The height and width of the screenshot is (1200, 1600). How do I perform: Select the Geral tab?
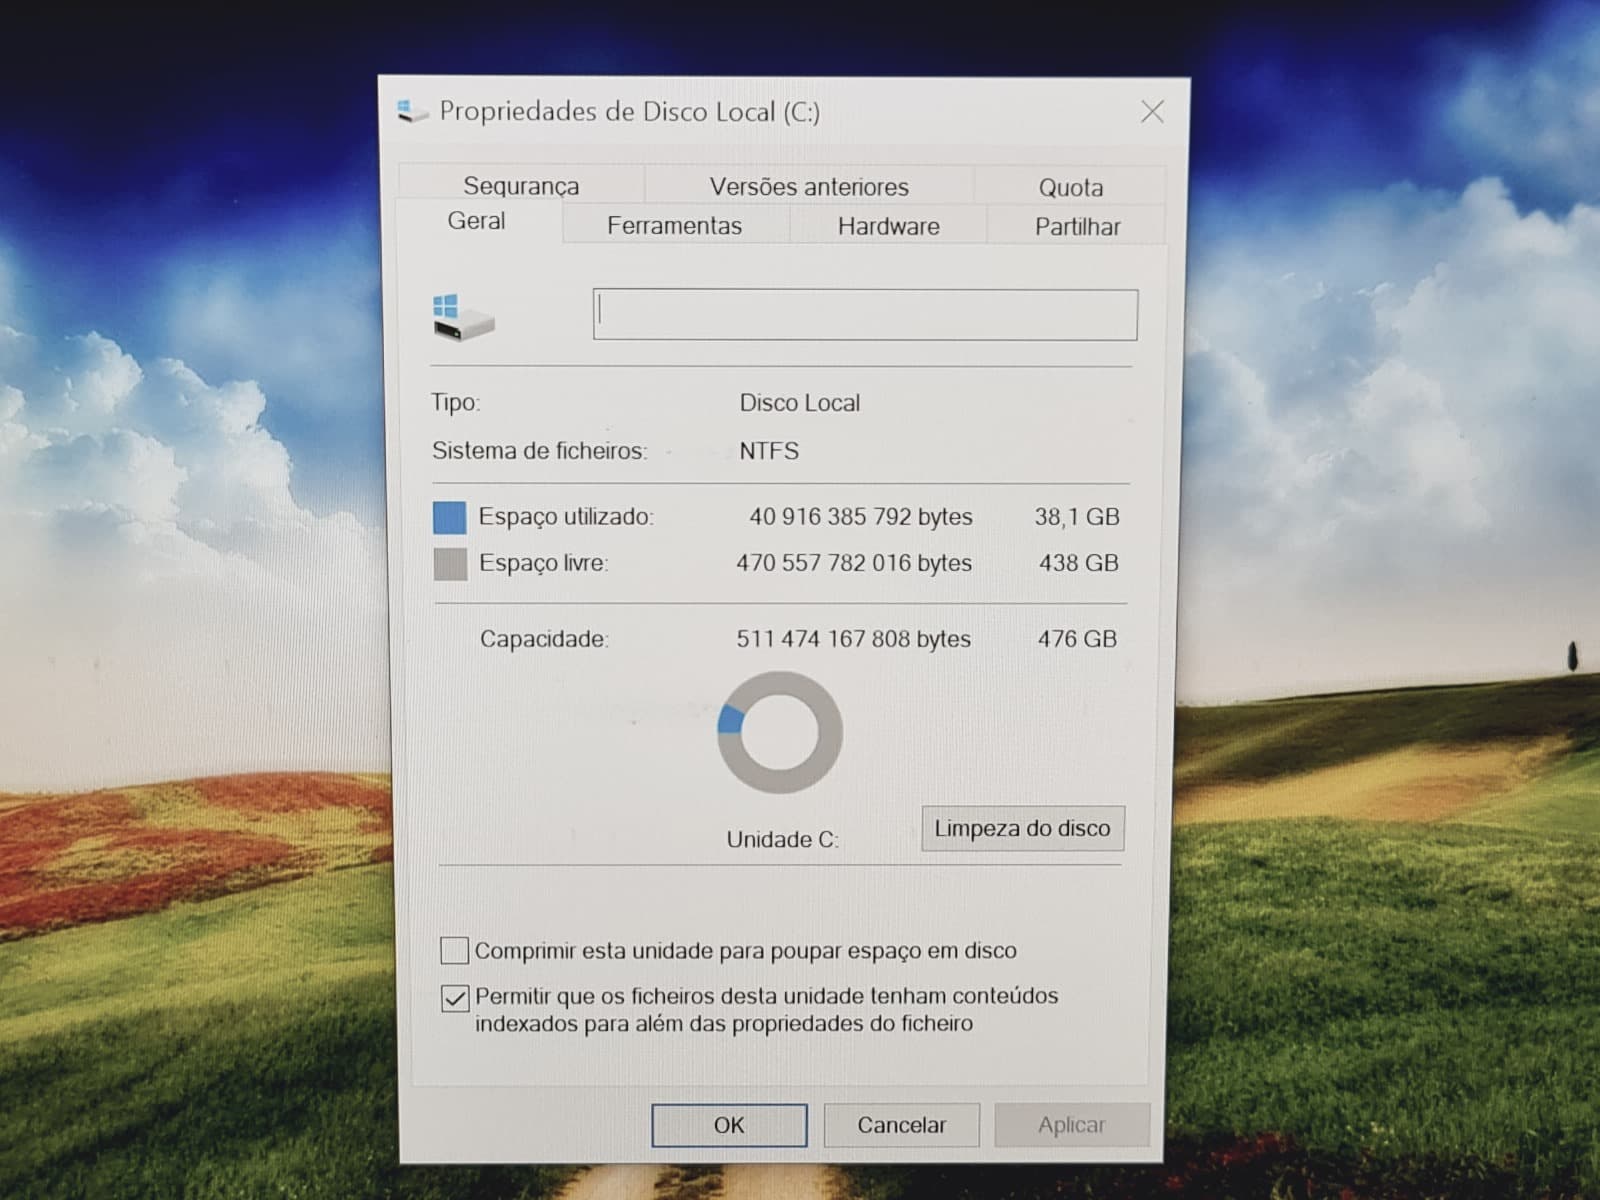[477, 221]
